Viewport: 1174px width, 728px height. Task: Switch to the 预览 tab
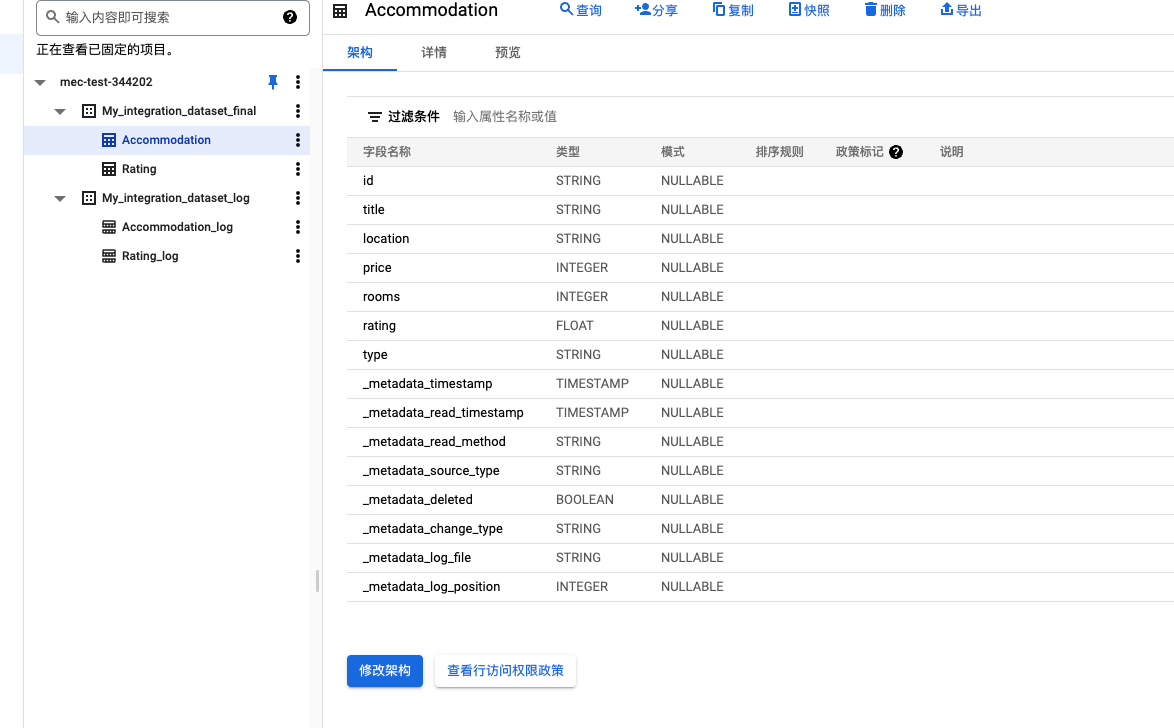click(x=508, y=52)
